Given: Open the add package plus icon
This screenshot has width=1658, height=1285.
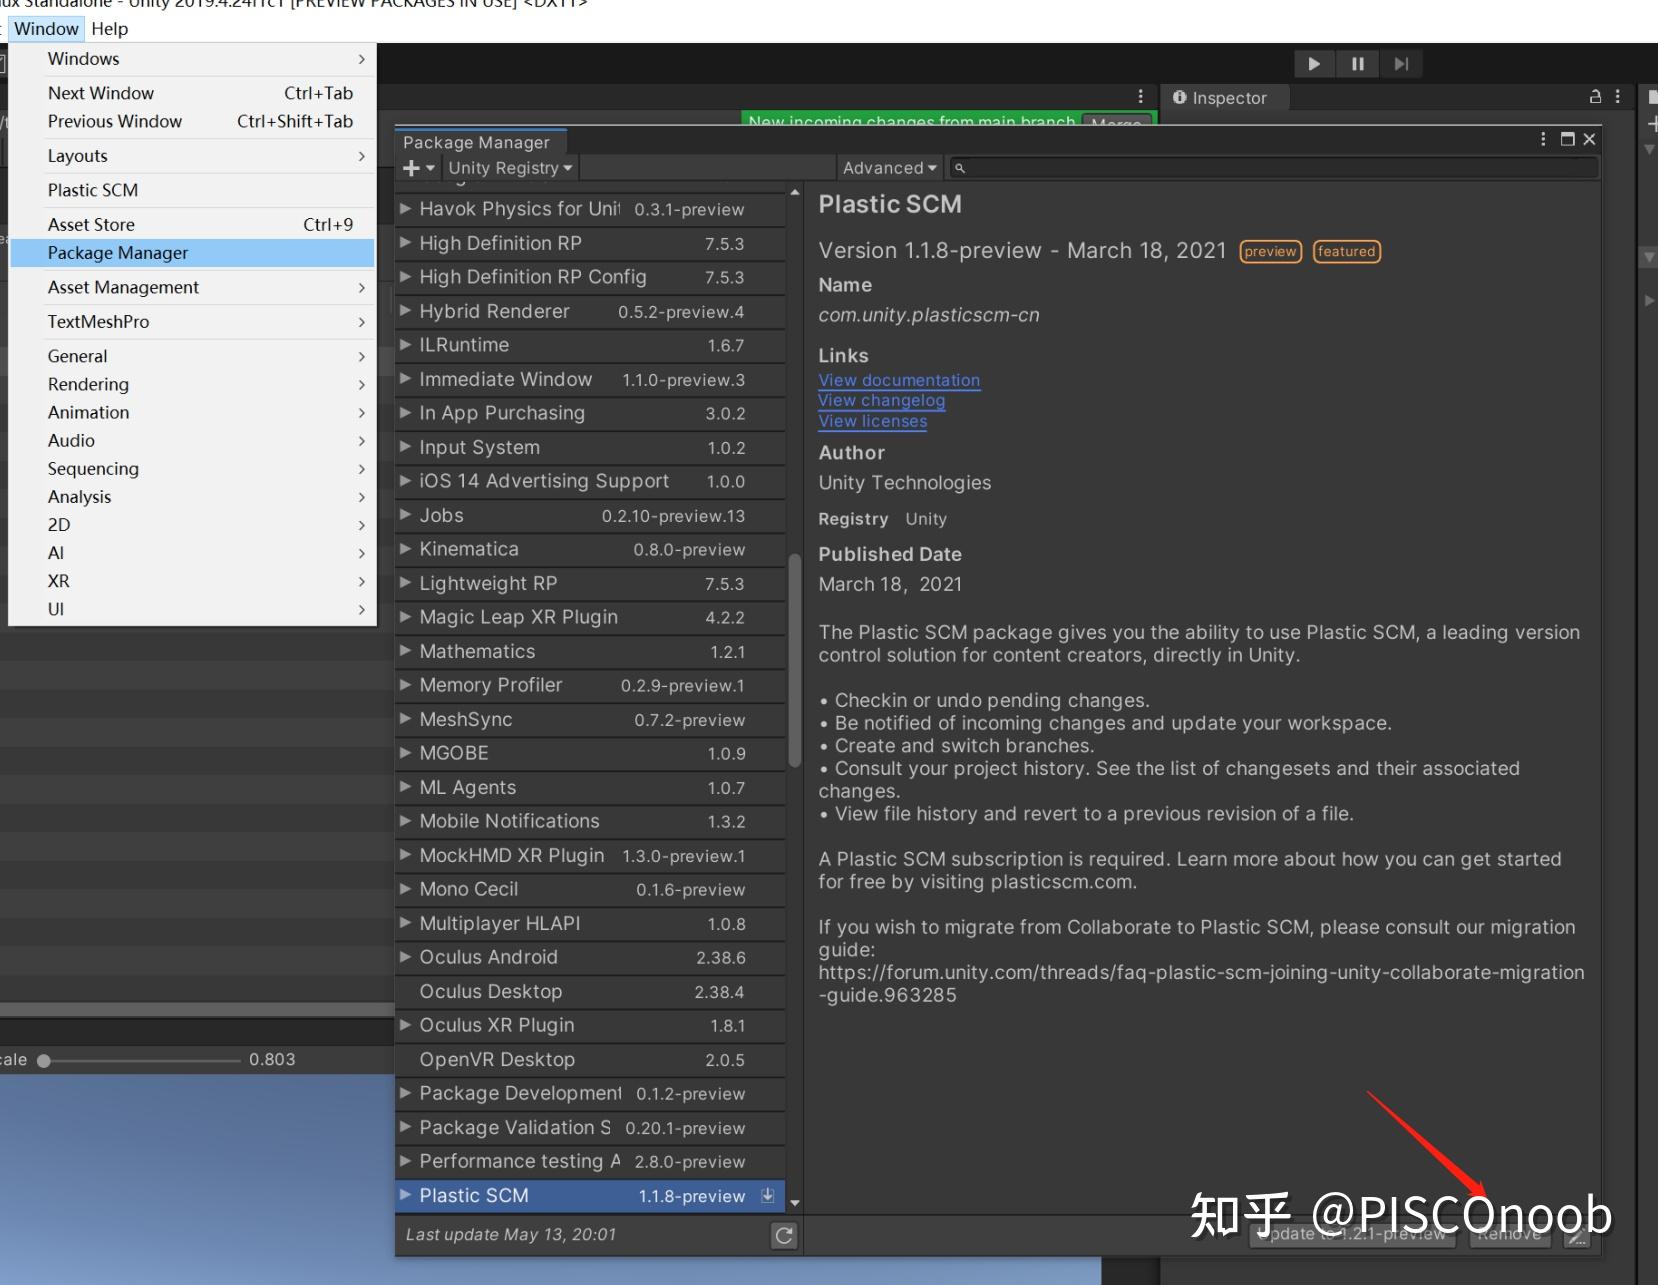Looking at the screenshot, I should [x=412, y=167].
